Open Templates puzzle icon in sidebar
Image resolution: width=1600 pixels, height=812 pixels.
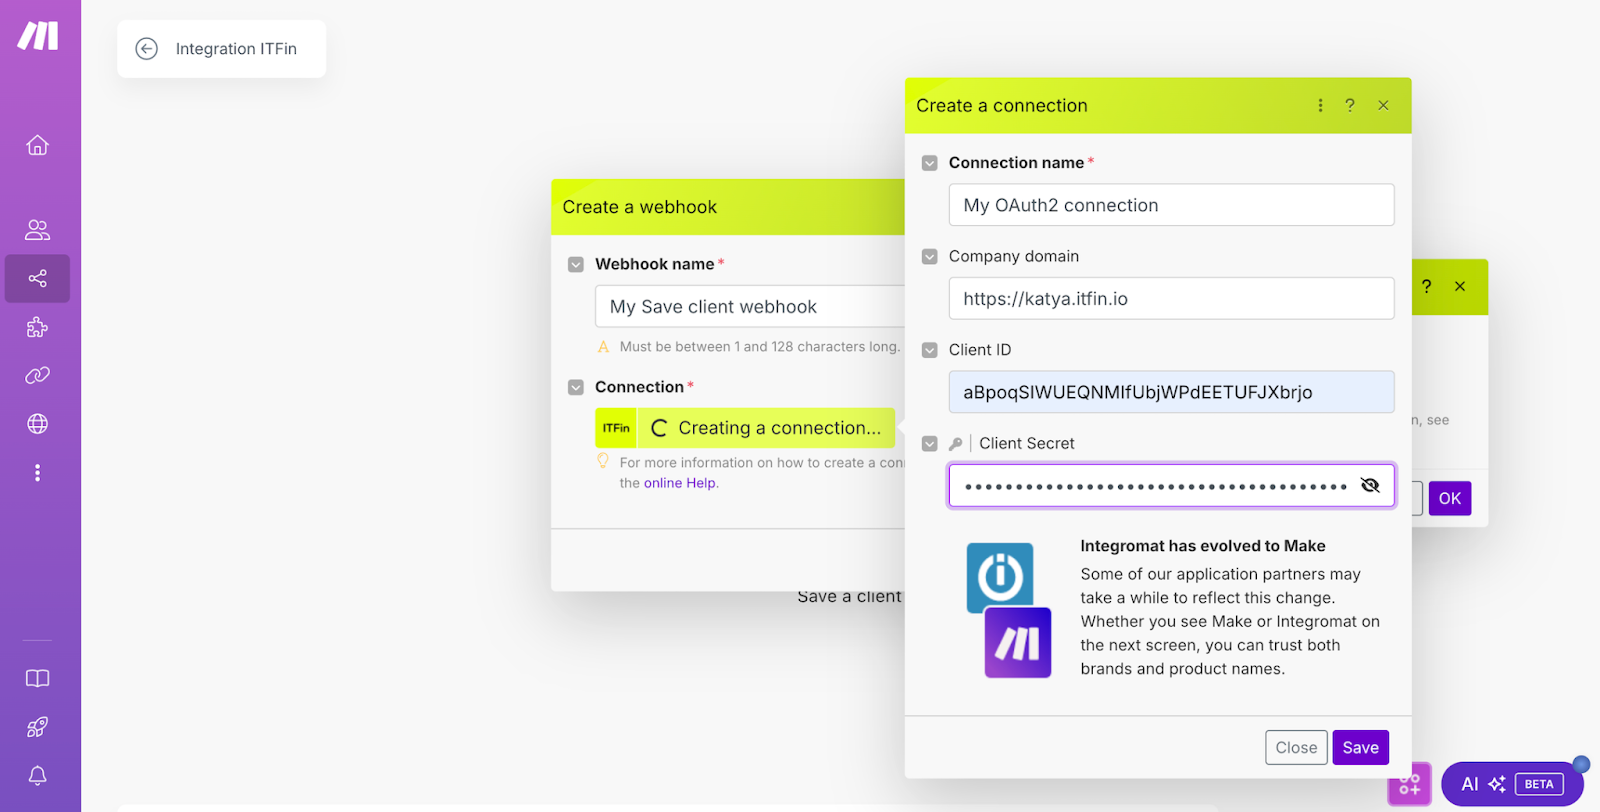[x=37, y=327]
